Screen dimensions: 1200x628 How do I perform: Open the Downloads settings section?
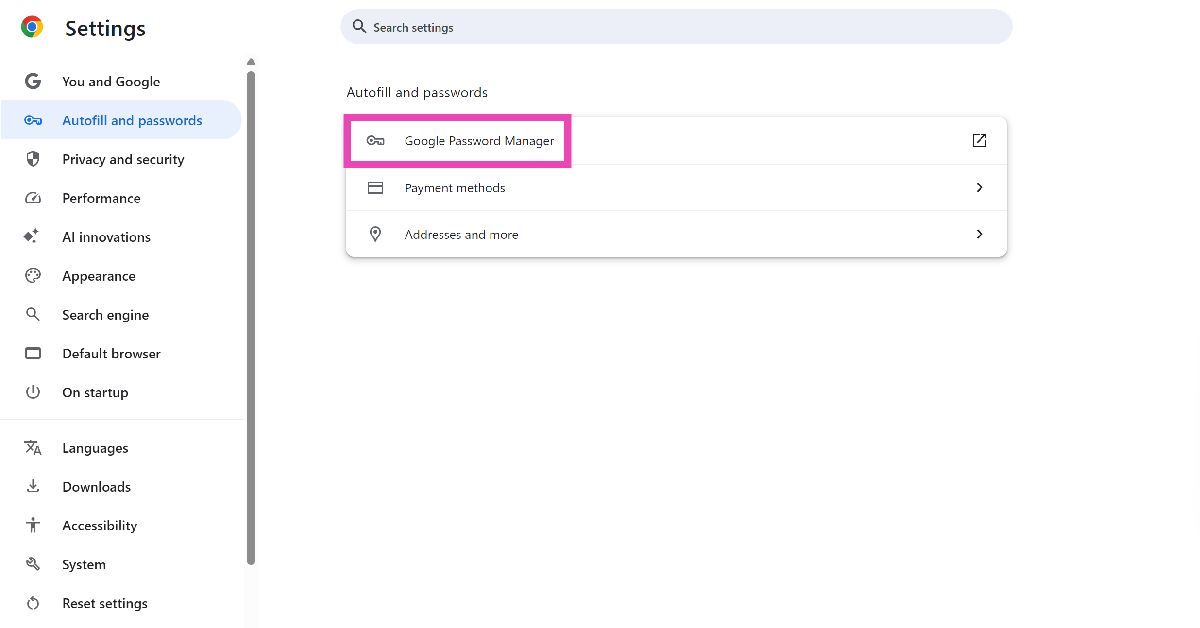121,487
